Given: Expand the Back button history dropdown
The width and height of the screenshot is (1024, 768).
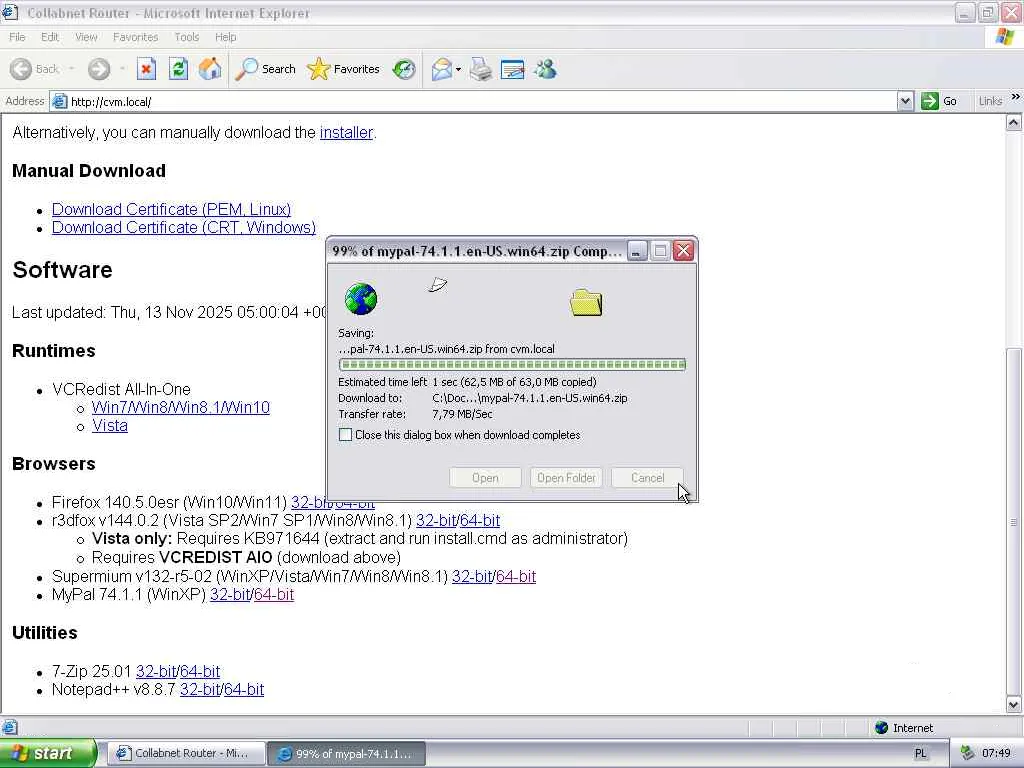Looking at the screenshot, I should [72, 69].
